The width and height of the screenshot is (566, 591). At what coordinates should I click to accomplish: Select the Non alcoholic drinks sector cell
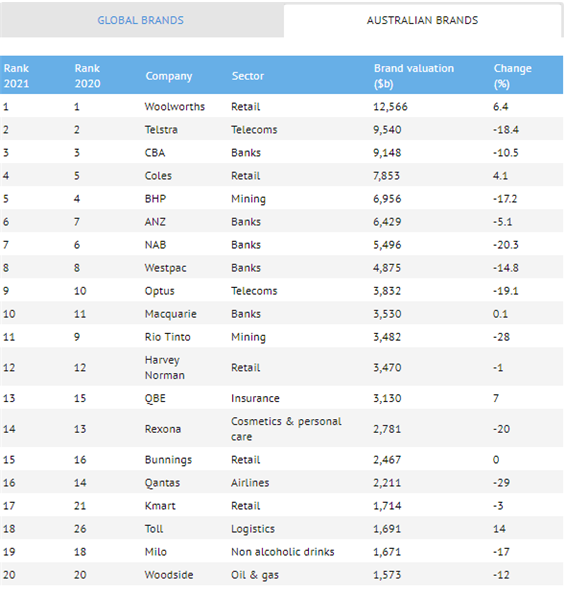[283, 552]
